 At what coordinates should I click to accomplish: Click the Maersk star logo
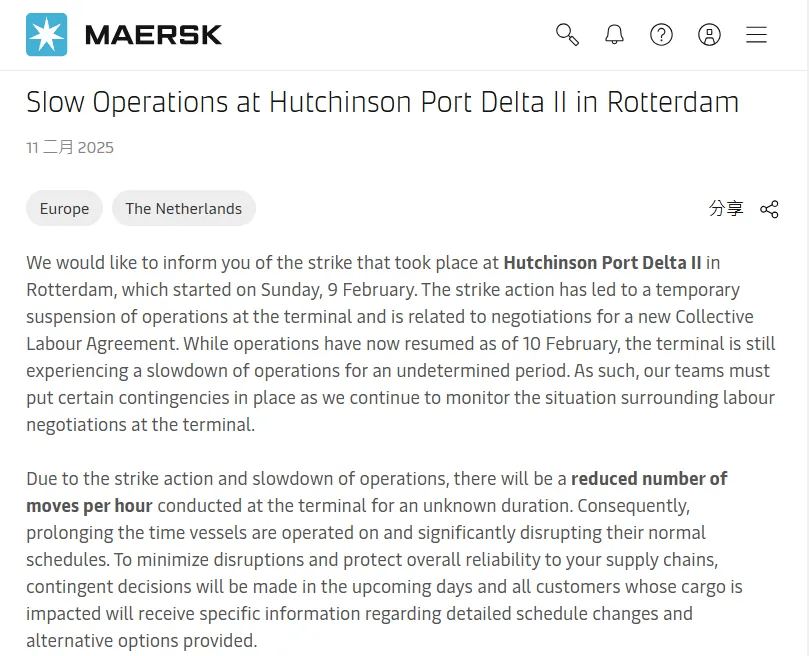[x=46, y=35]
